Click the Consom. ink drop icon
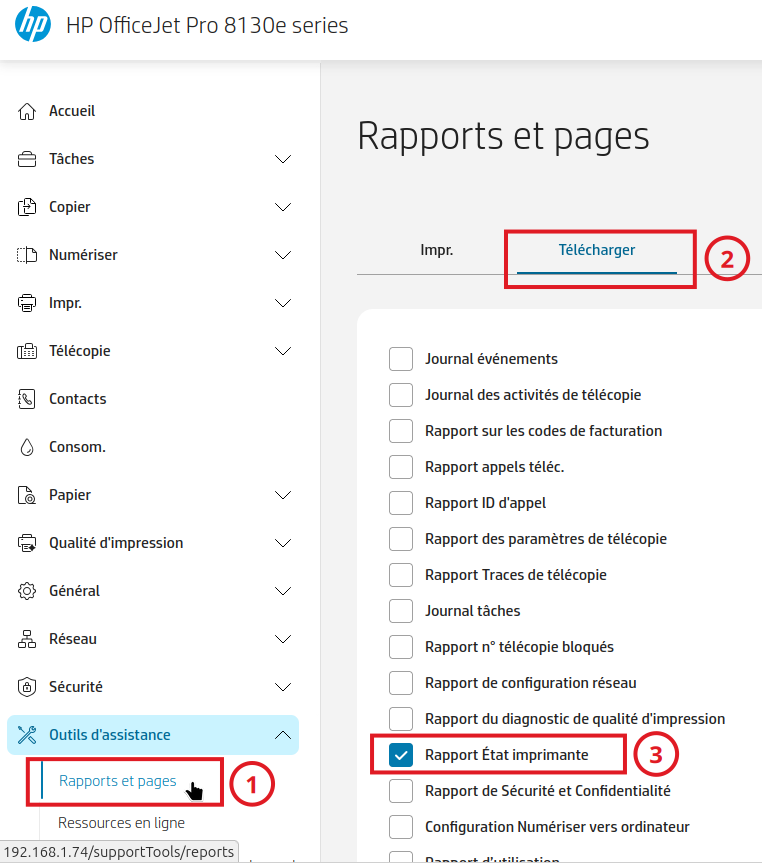 point(28,447)
